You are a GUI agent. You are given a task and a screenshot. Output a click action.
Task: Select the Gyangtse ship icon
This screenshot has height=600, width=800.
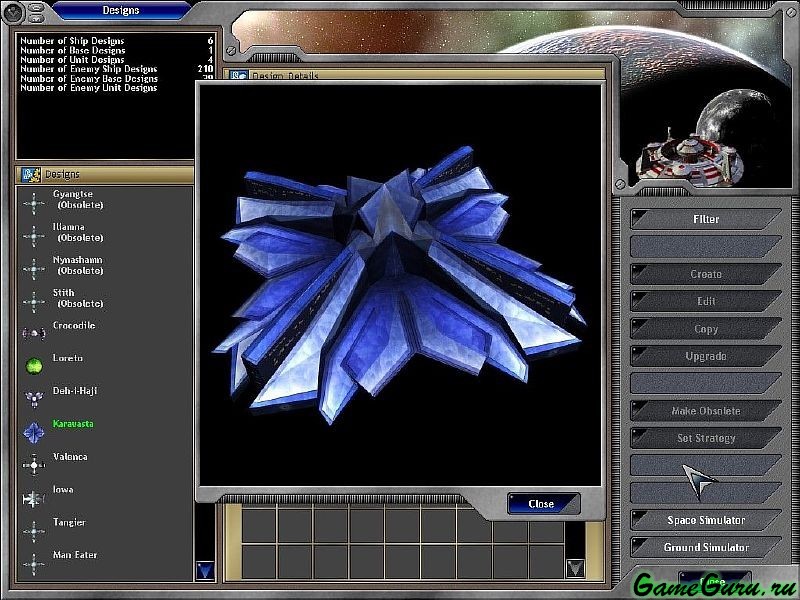tap(34, 203)
